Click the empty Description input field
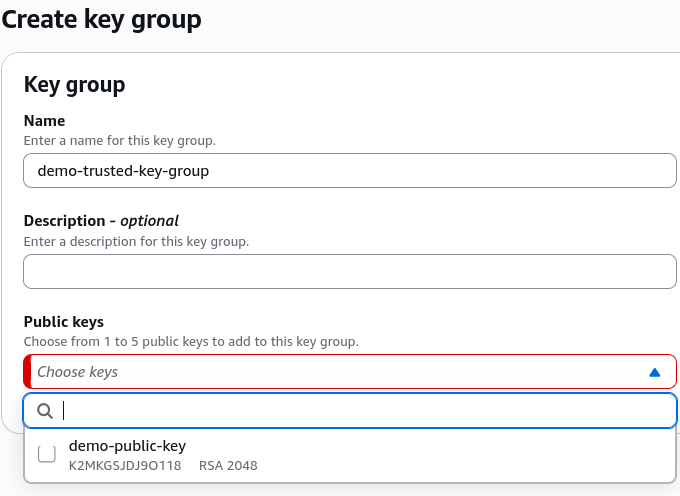This screenshot has height=496, width=680. coord(350,271)
